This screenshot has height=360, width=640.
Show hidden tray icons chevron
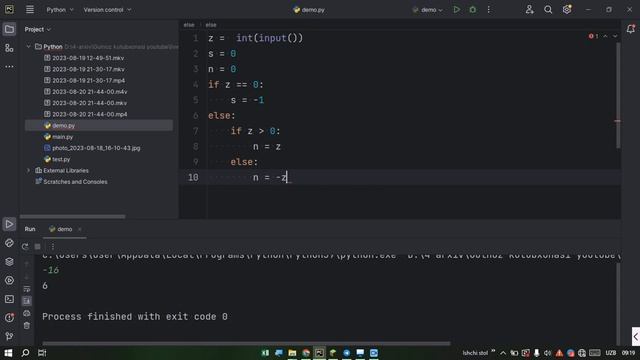503,353
